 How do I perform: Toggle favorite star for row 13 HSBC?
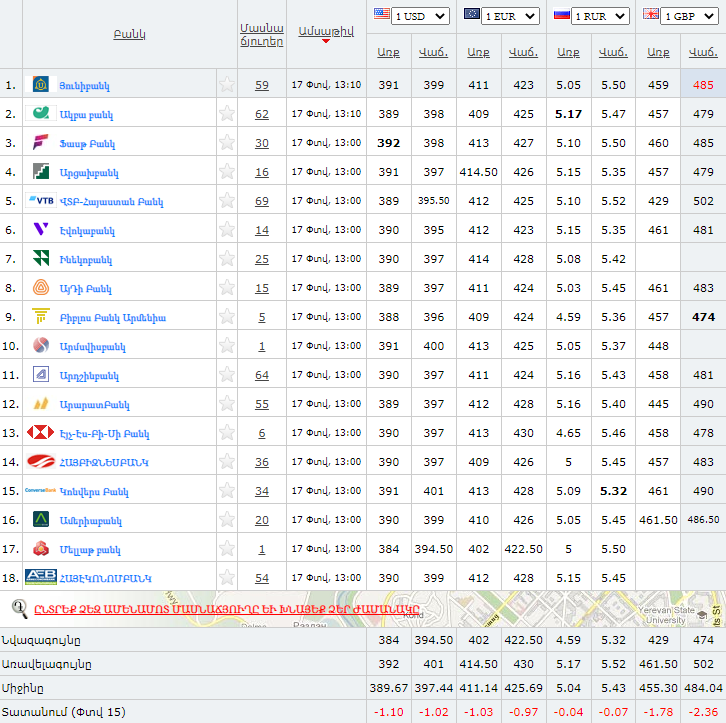(x=227, y=432)
